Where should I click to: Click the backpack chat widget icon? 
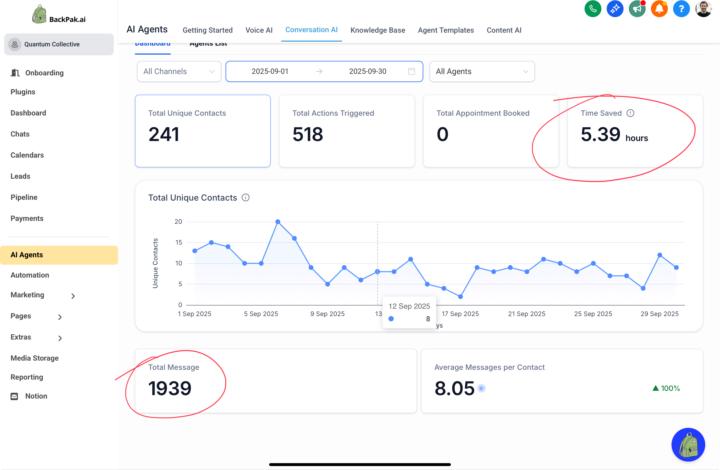click(x=688, y=445)
